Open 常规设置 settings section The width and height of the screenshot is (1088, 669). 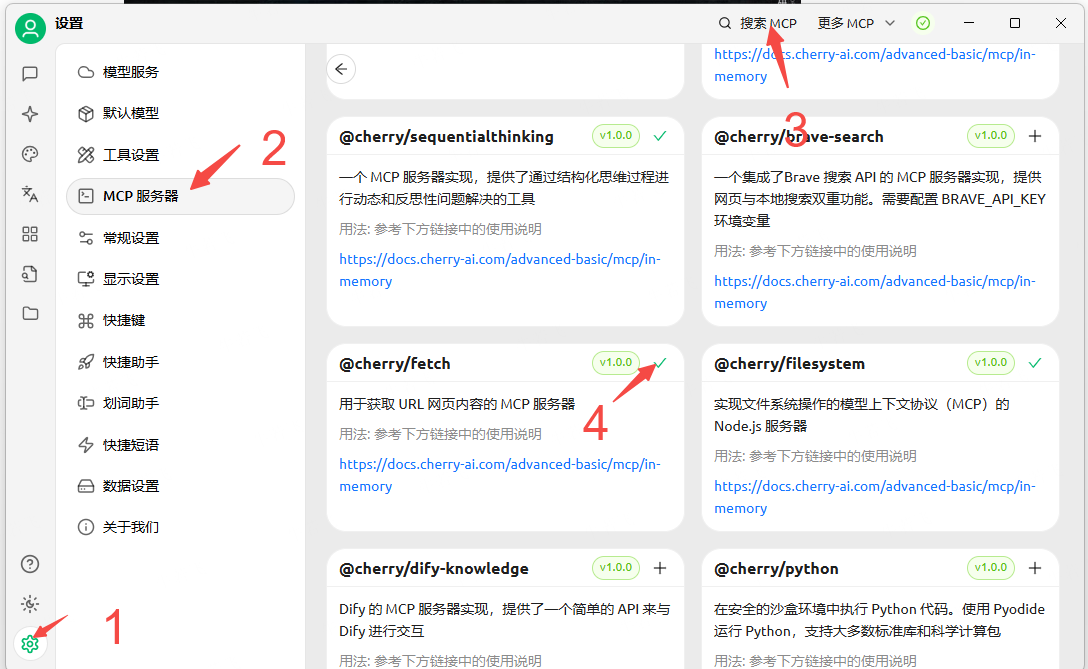coord(180,238)
